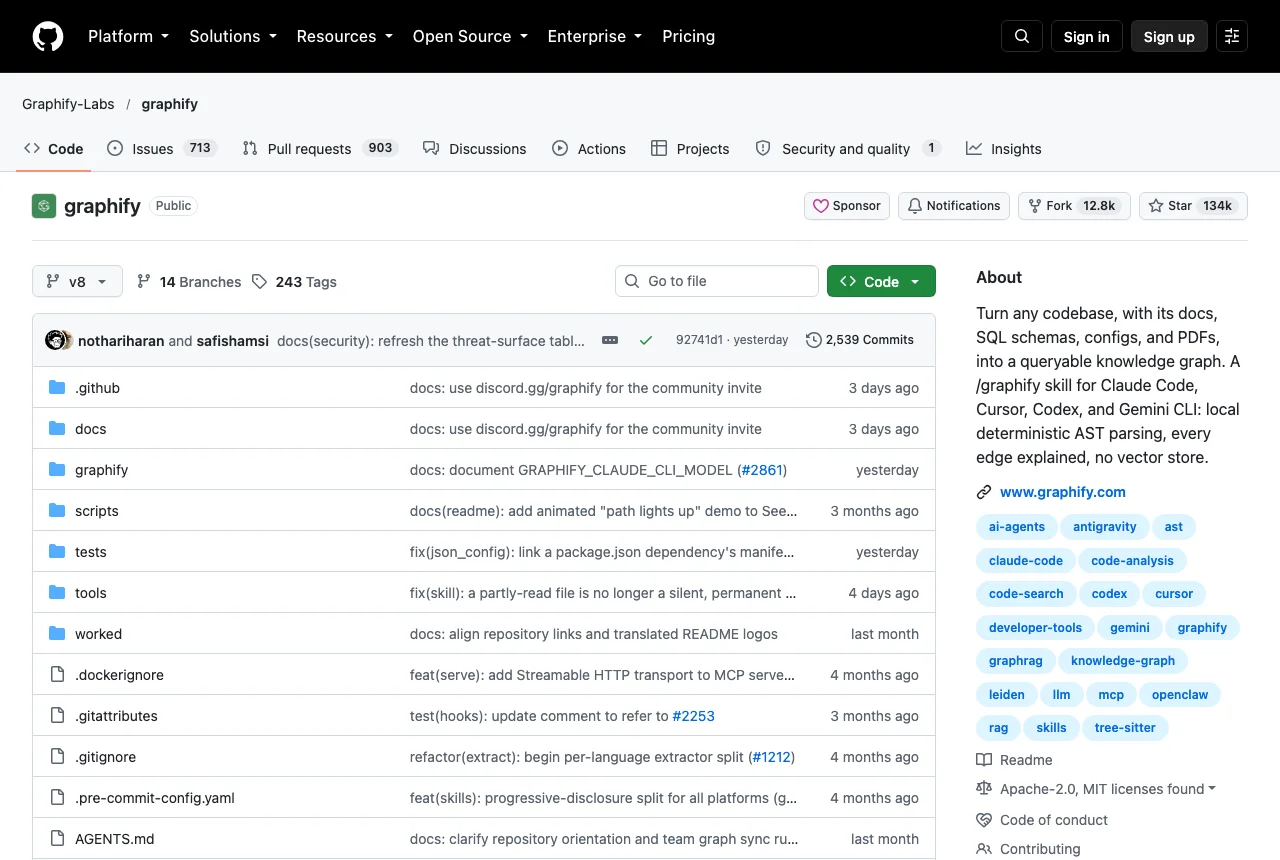
Task: Expand the commit message ellipsis icon
Action: 610,340
